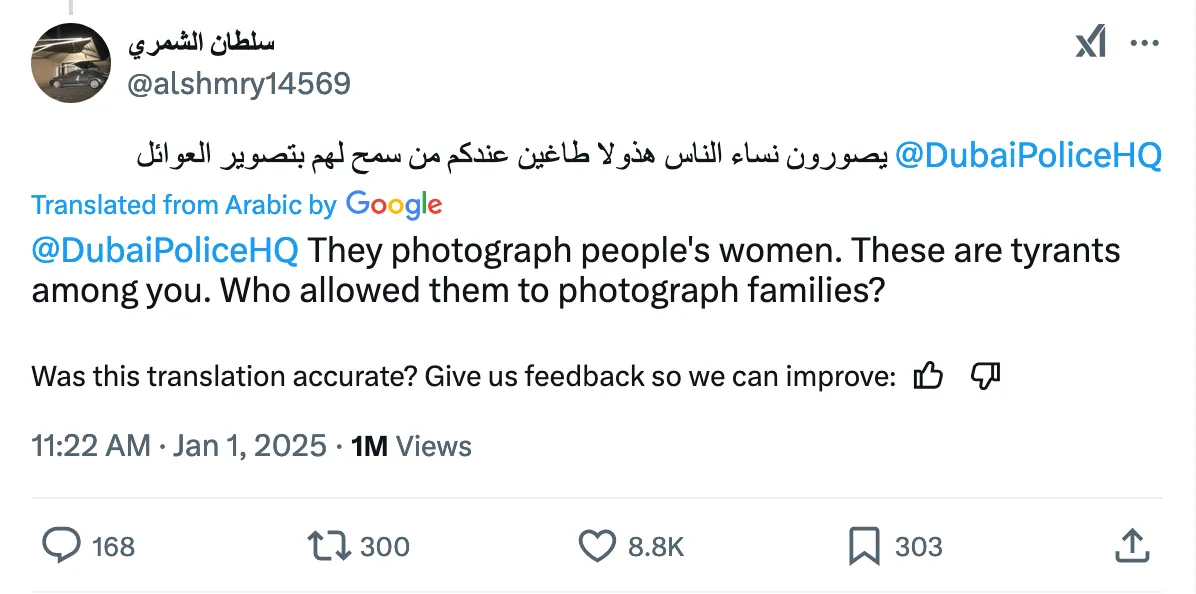Click the 300 reposts count
This screenshot has width=1196, height=594.
[x=384, y=546]
